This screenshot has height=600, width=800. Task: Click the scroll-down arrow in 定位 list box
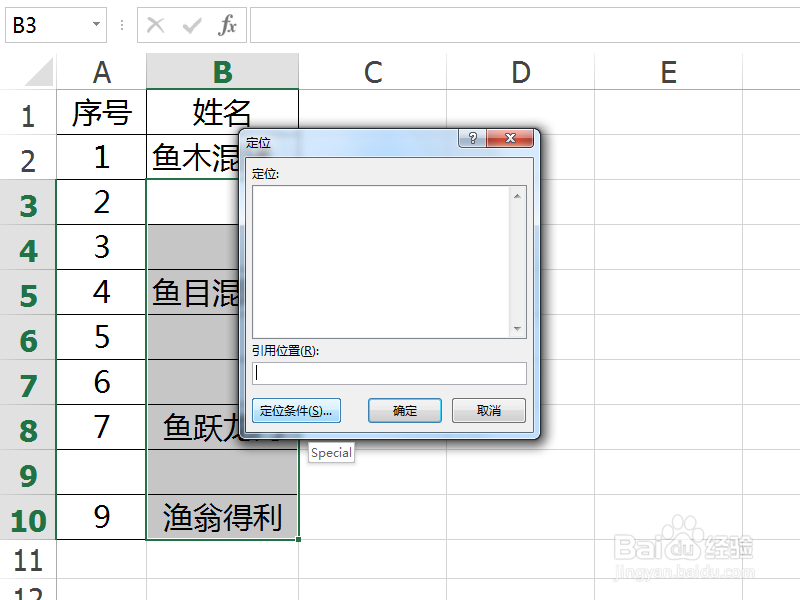519,328
